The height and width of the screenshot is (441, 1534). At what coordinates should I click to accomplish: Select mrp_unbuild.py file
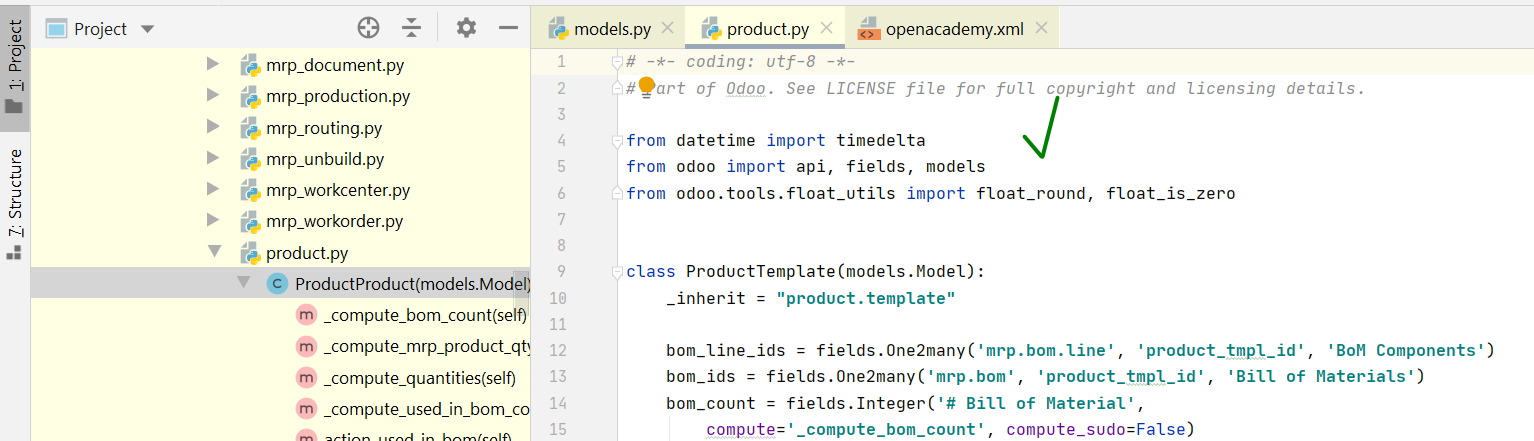[x=325, y=159]
